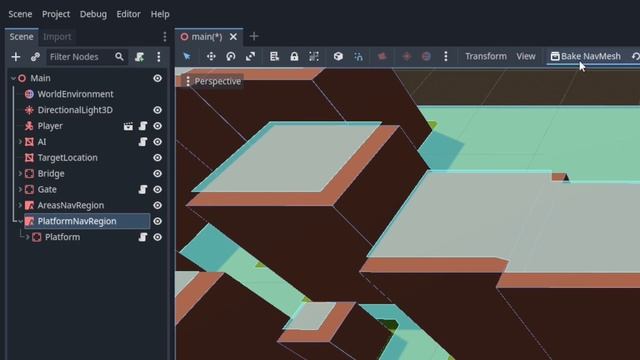Hide the DirectionalLight3D node
Screen dimensions: 640x360
[x=158, y=110]
